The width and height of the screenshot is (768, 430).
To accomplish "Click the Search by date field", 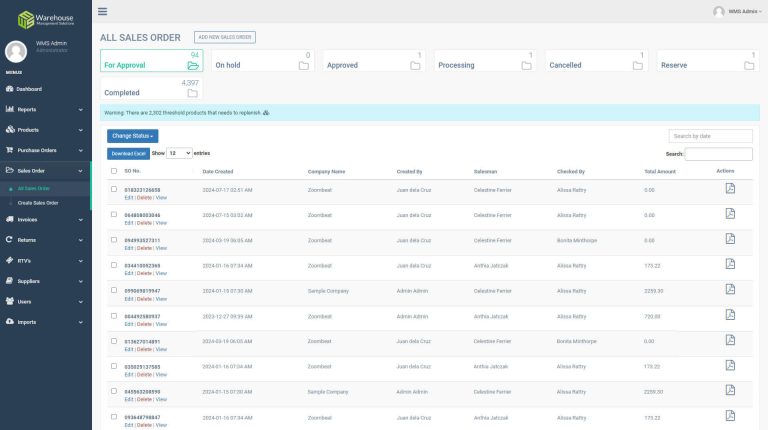I will 710,136.
